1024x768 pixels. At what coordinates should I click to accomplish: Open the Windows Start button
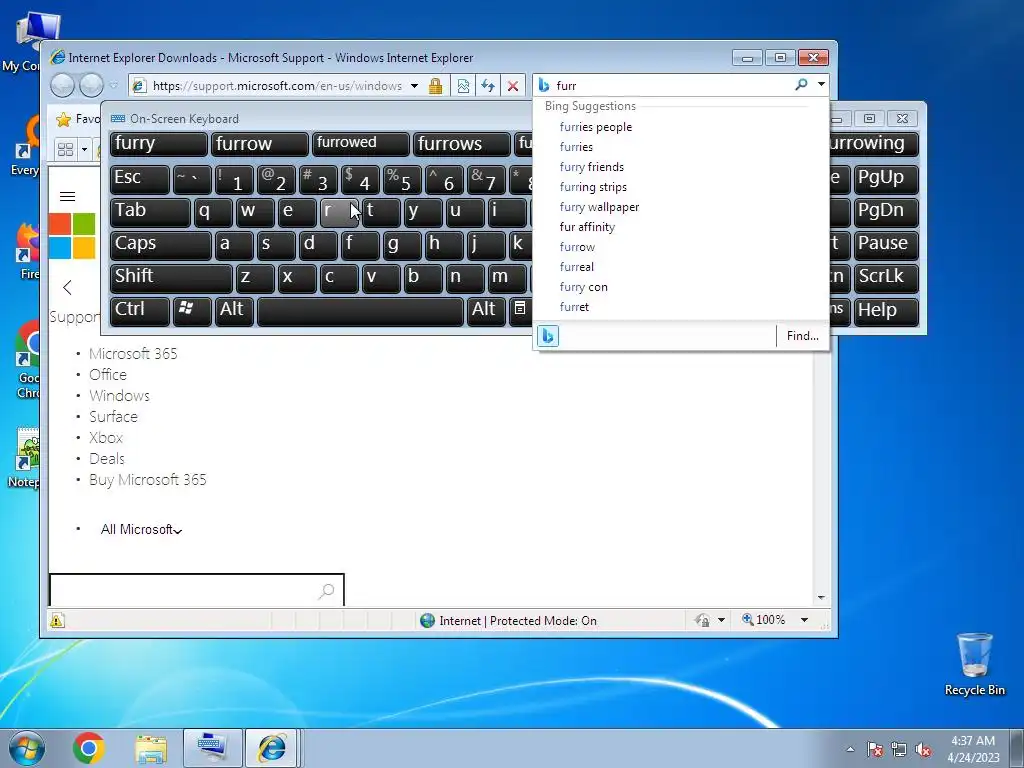[27, 748]
